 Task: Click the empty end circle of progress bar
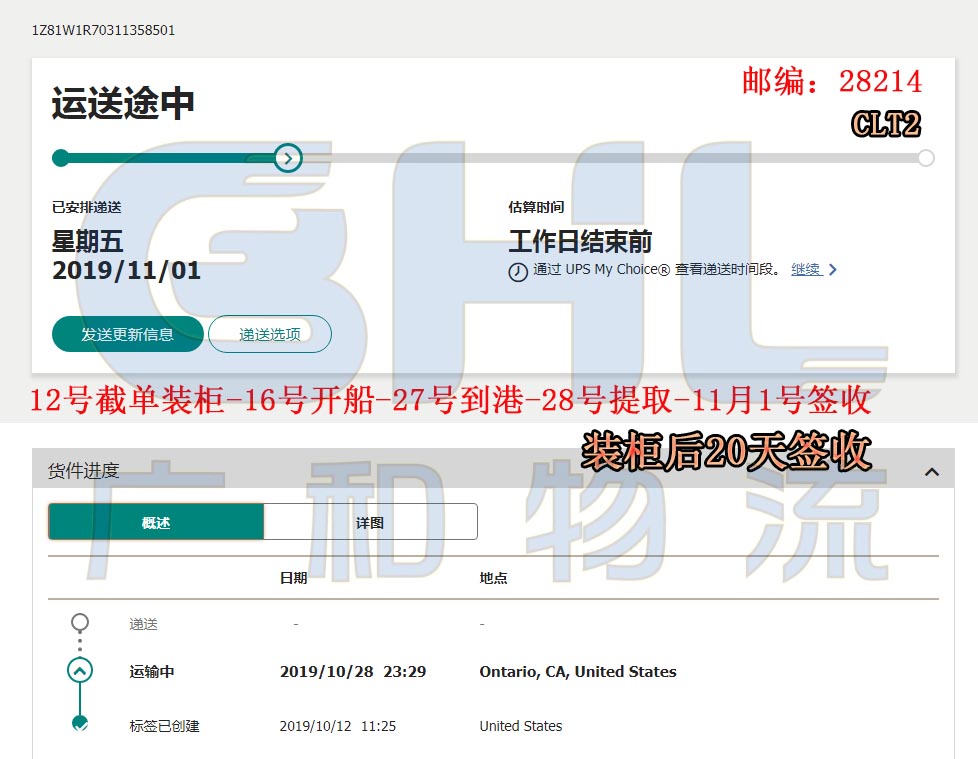coord(926,158)
